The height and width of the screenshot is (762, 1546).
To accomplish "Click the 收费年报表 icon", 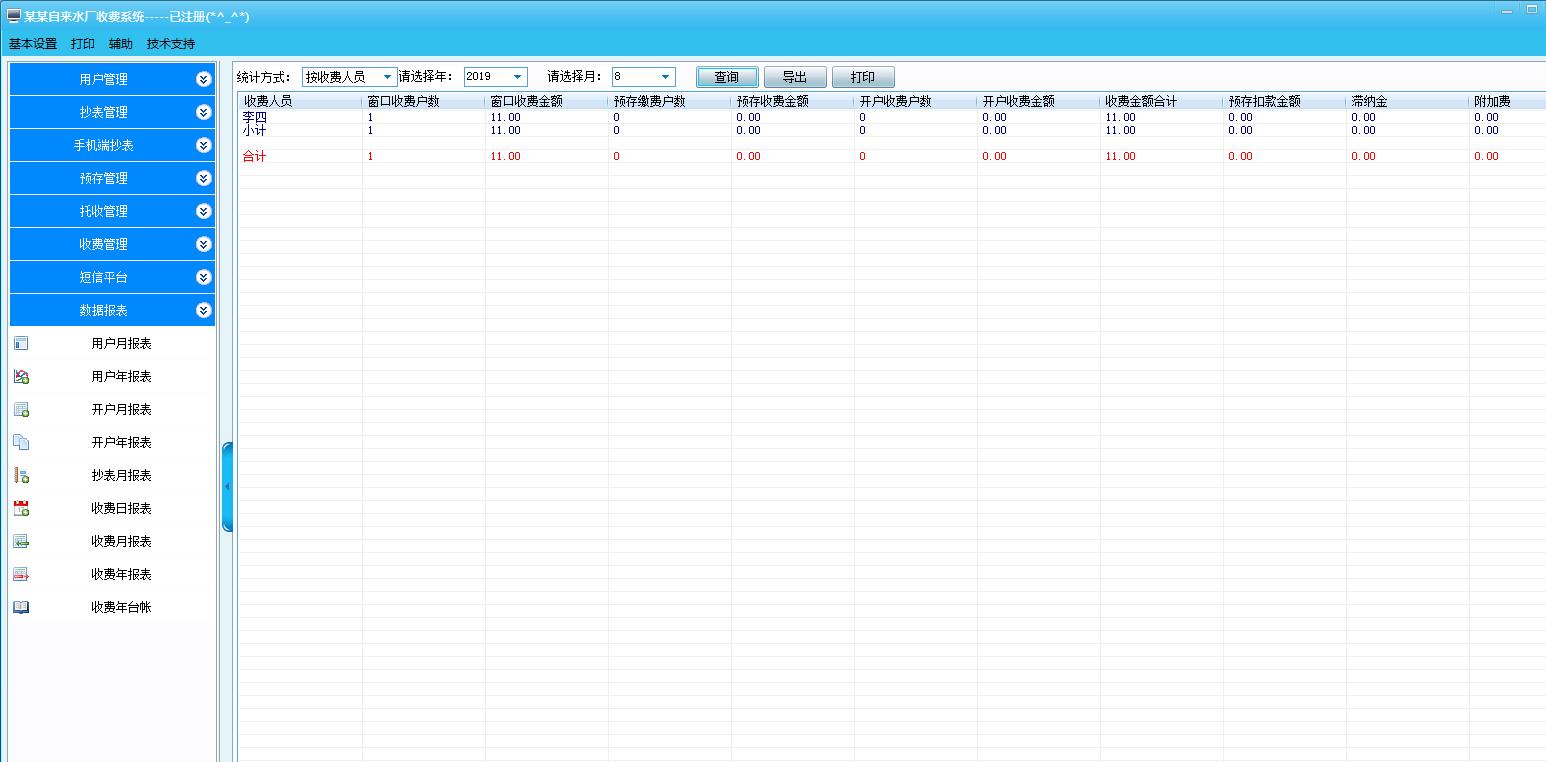I will [21, 574].
